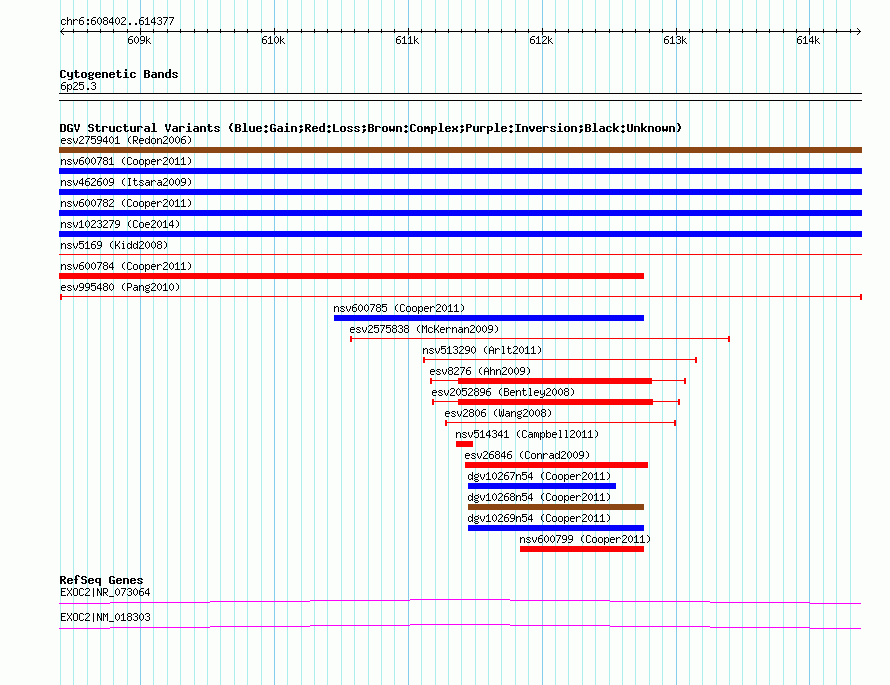
Task: Click the esv2806 (Wang2008) label
Action: pos(498,413)
